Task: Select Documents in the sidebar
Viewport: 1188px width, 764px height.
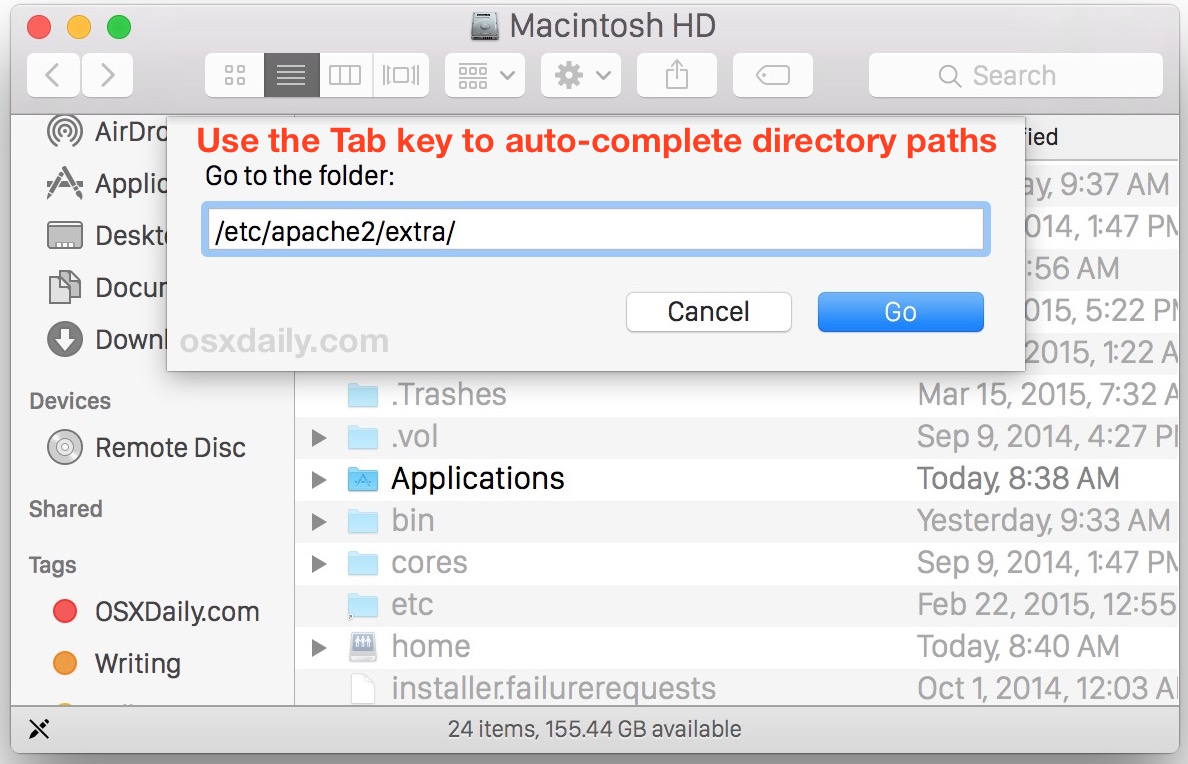Action: (x=106, y=288)
